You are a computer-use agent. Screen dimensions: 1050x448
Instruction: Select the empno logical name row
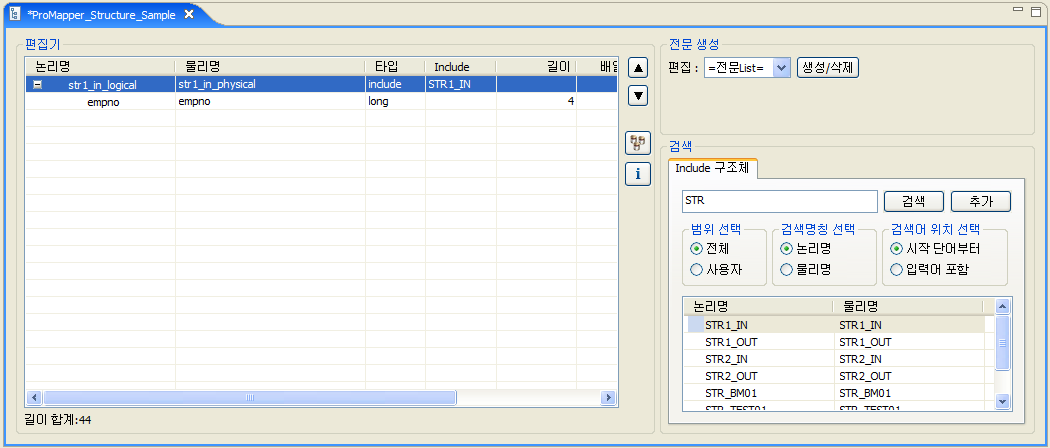103,102
